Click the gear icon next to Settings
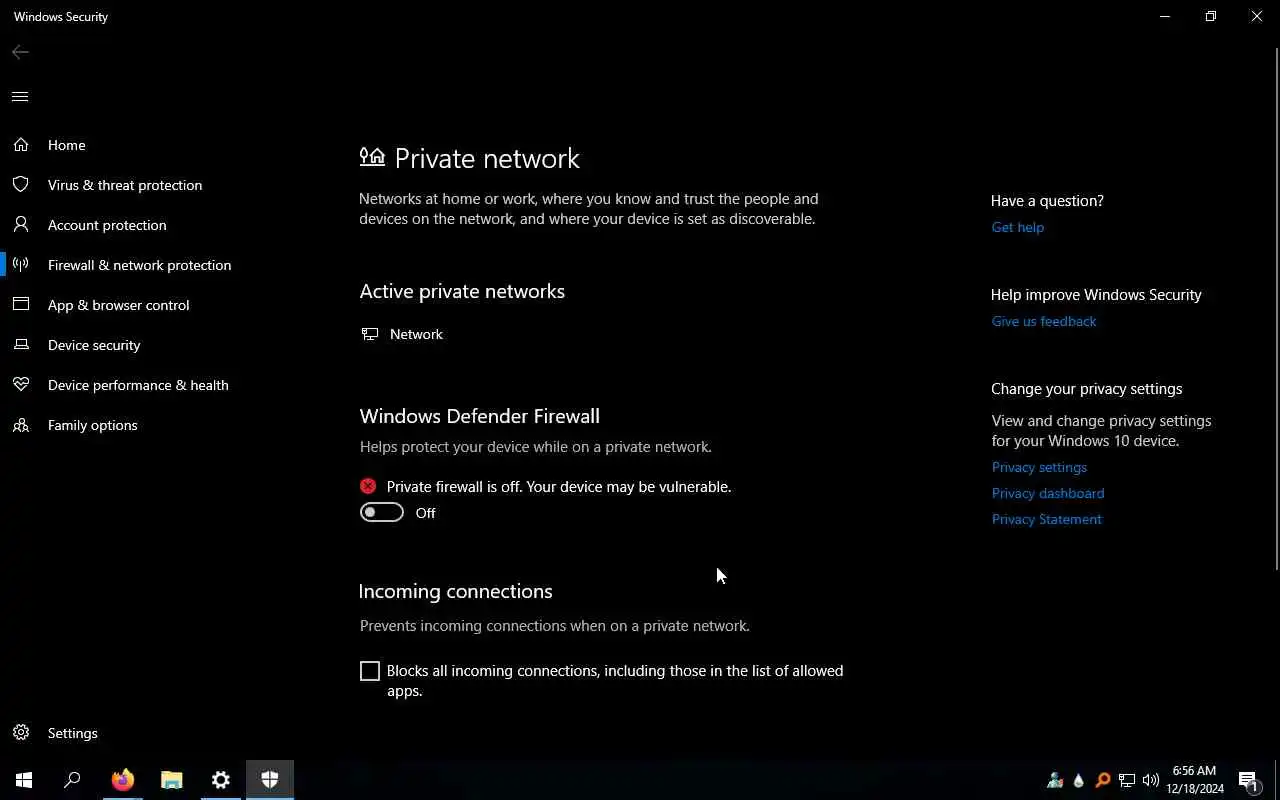 tap(21, 733)
